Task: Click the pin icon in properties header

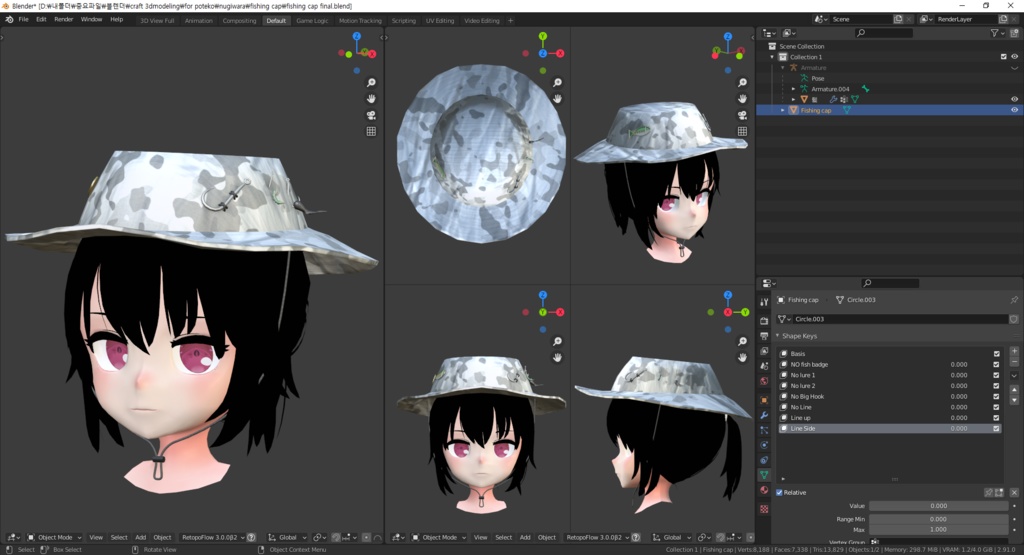Action: 1014,300
